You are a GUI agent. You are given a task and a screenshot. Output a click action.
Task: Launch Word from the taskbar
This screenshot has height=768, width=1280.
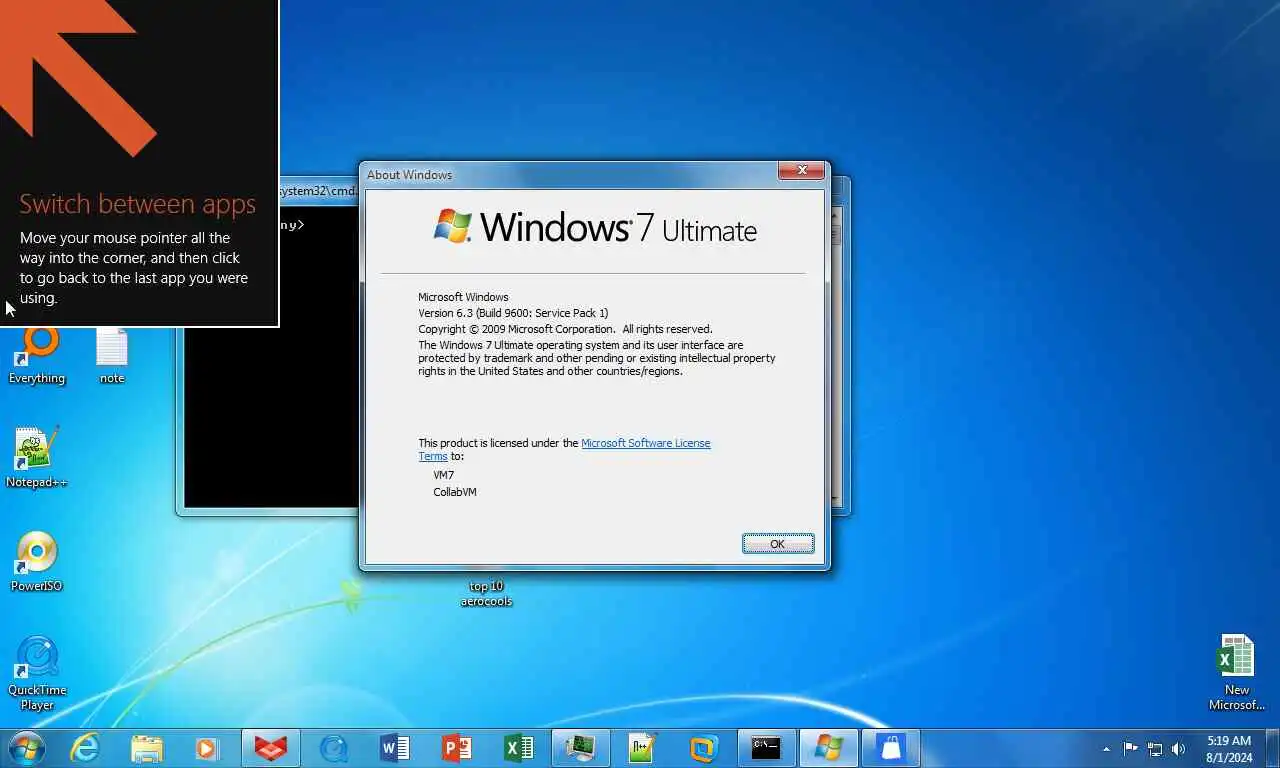(x=395, y=748)
